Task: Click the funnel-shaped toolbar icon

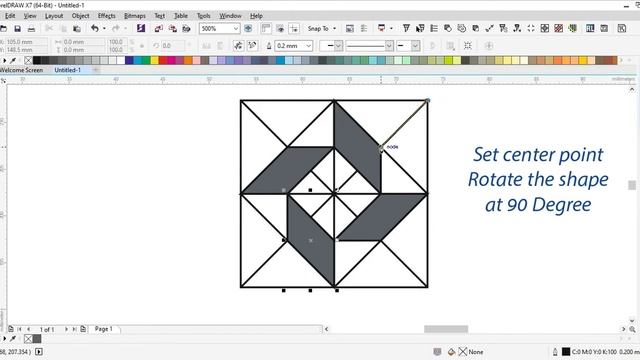Action: [x=406, y=28]
